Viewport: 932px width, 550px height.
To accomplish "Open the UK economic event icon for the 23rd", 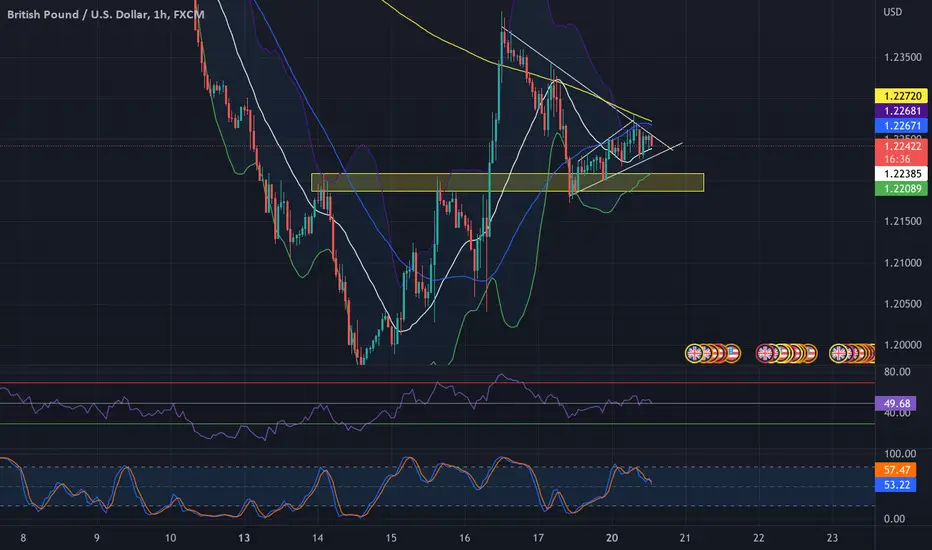I will click(839, 354).
